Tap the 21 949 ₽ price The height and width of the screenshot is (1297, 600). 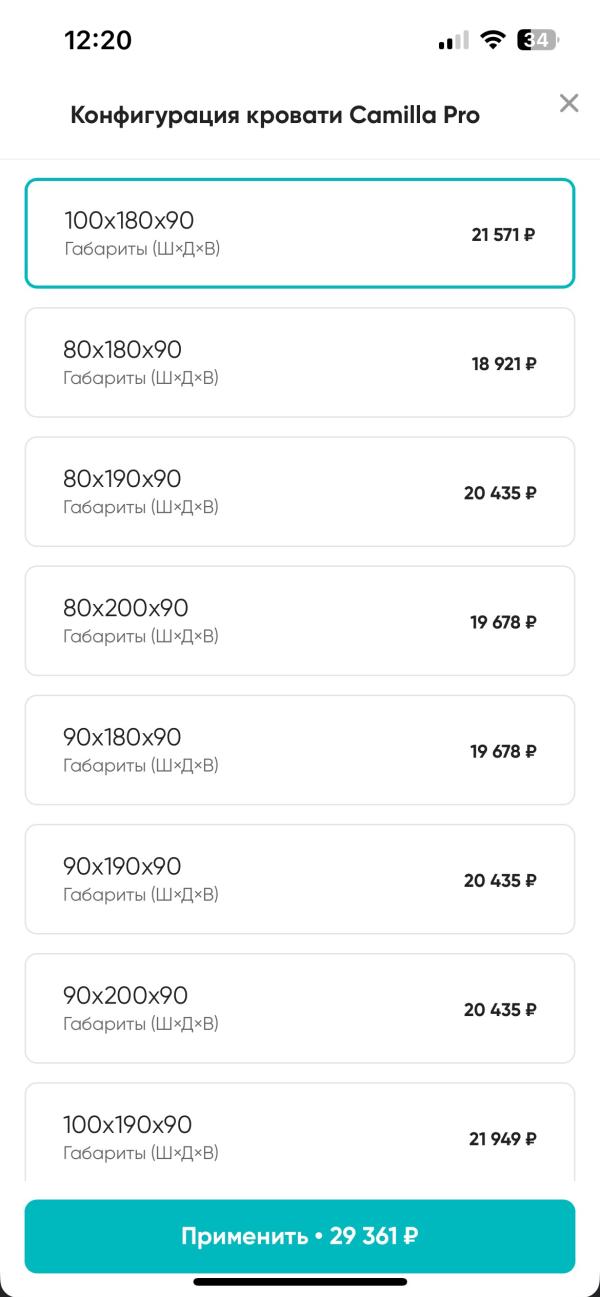click(503, 1138)
